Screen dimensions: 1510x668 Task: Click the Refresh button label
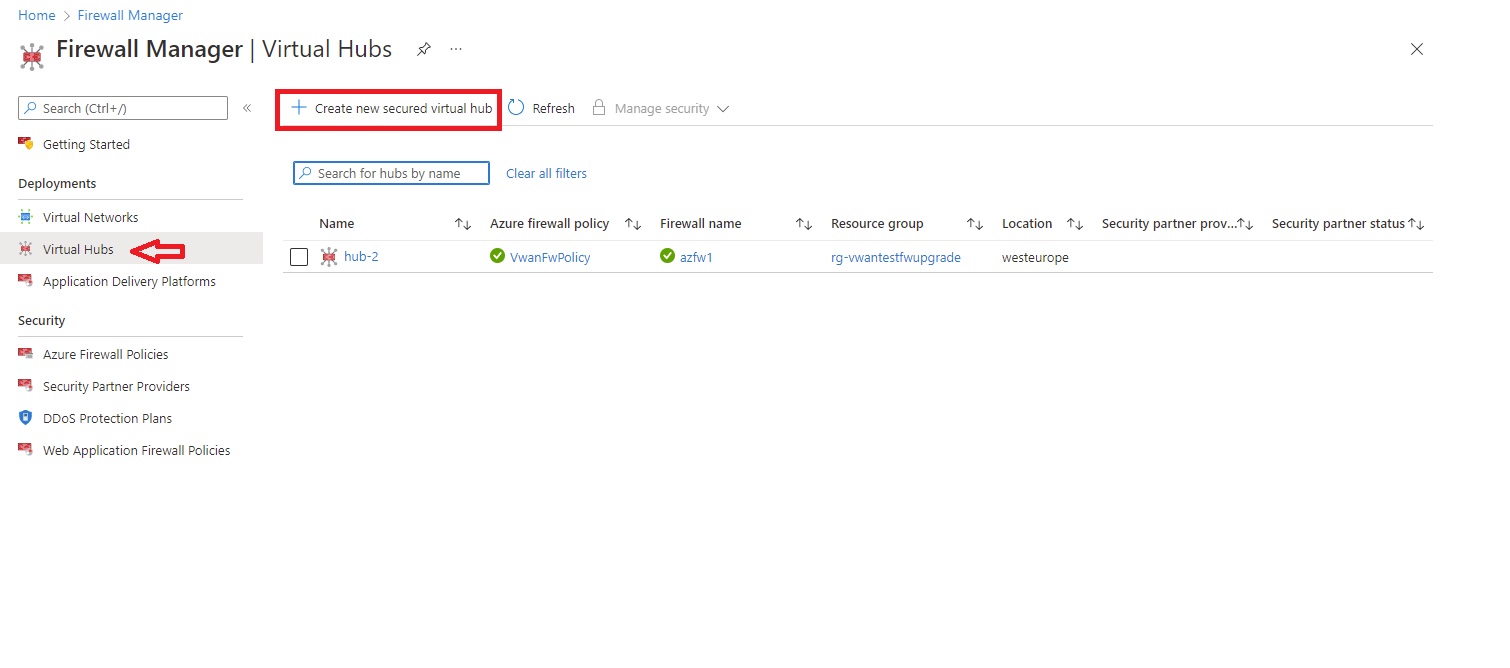pyautogui.click(x=553, y=108)
